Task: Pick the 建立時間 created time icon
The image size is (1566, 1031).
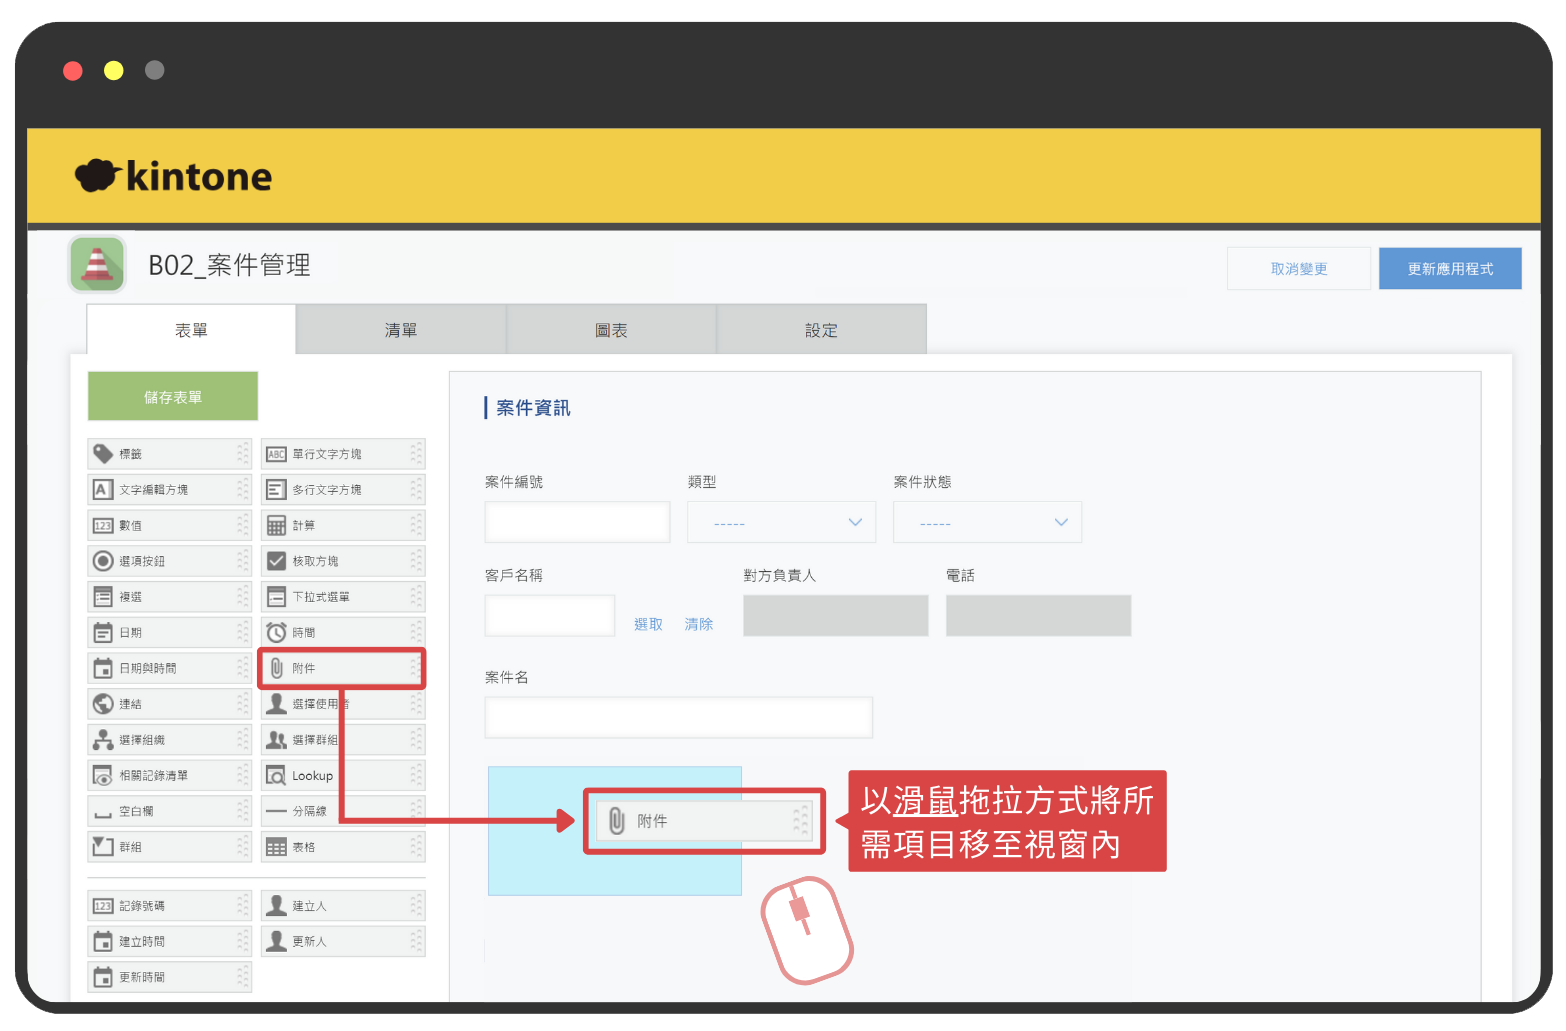Action: pos(102,942)
